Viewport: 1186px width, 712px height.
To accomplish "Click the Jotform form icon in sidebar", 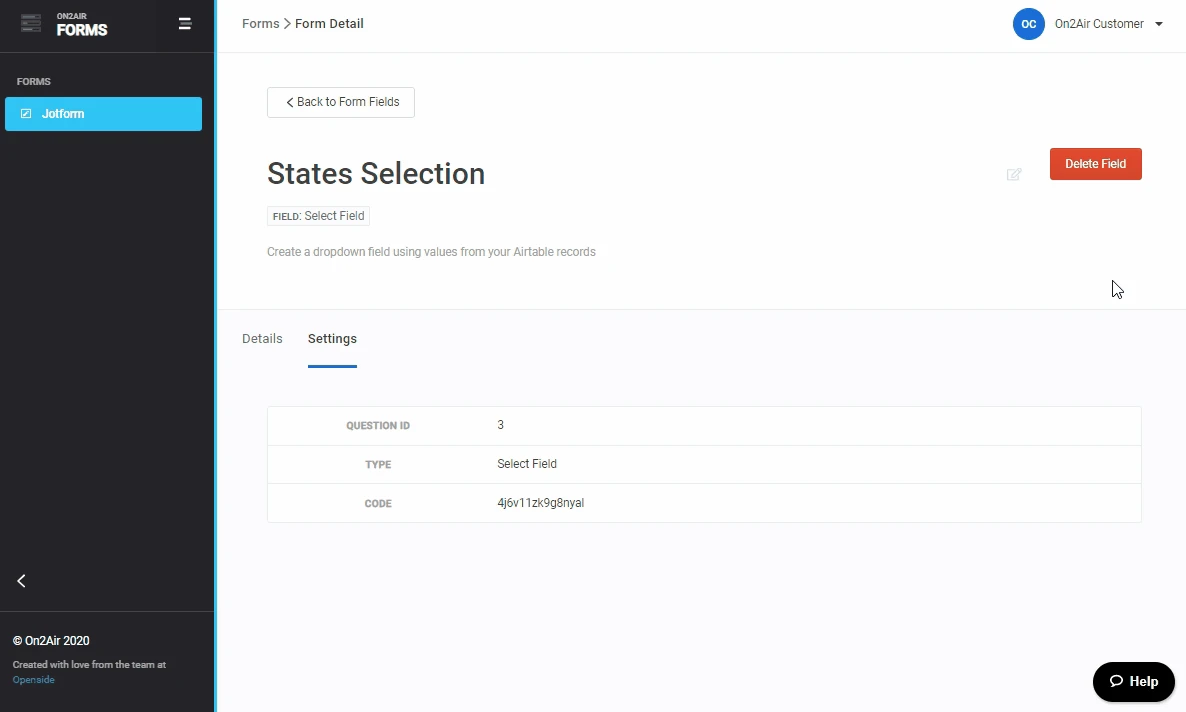I will coord(26,114).
